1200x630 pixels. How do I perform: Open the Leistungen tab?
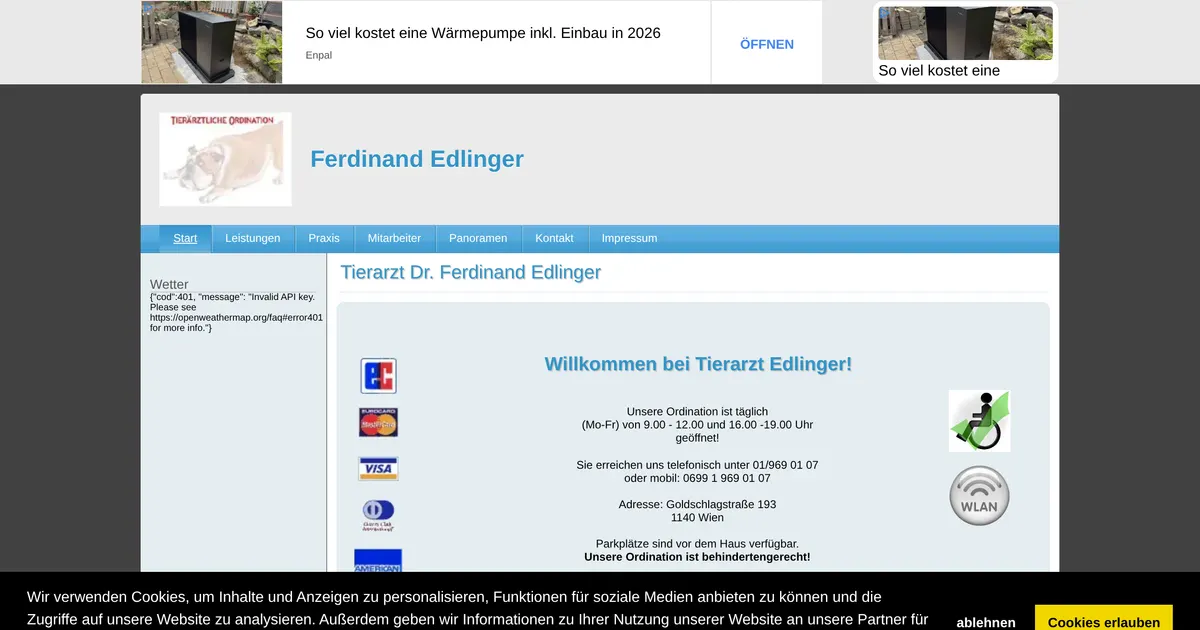pos(252,238)
